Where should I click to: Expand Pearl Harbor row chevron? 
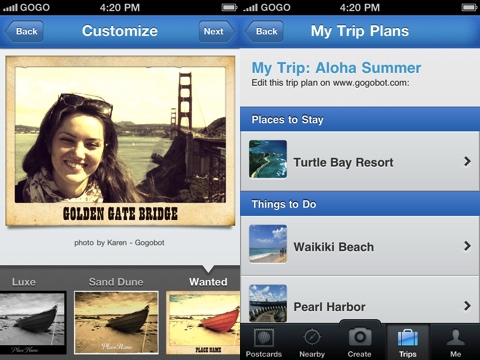[467, 306]
